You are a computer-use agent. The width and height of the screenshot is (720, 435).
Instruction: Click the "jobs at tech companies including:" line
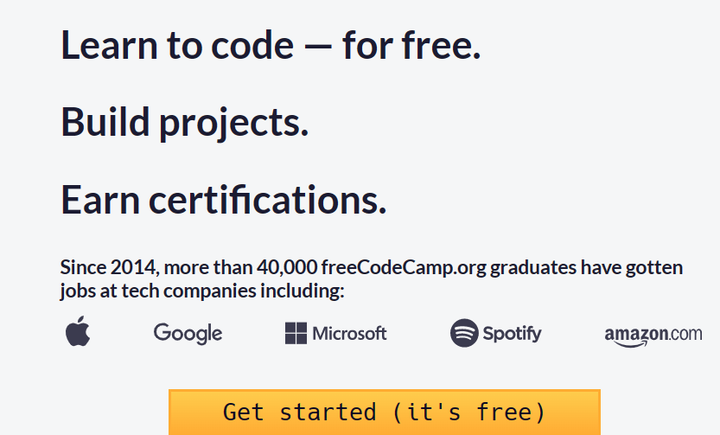tap(202, 291)
